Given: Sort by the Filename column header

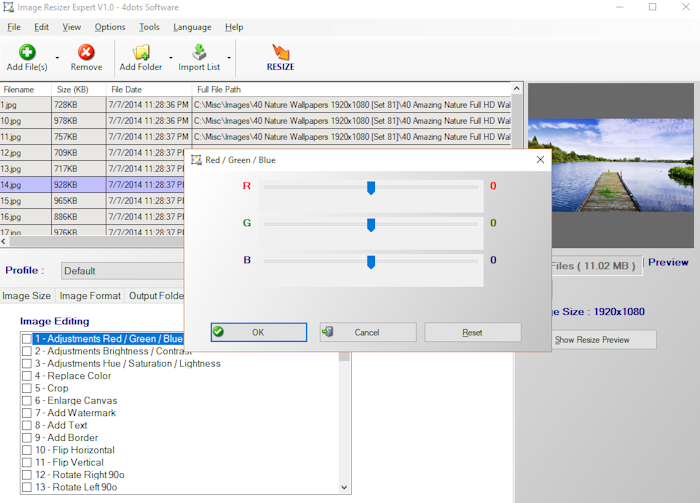Looking at the screenshot, I should point(25,89).
